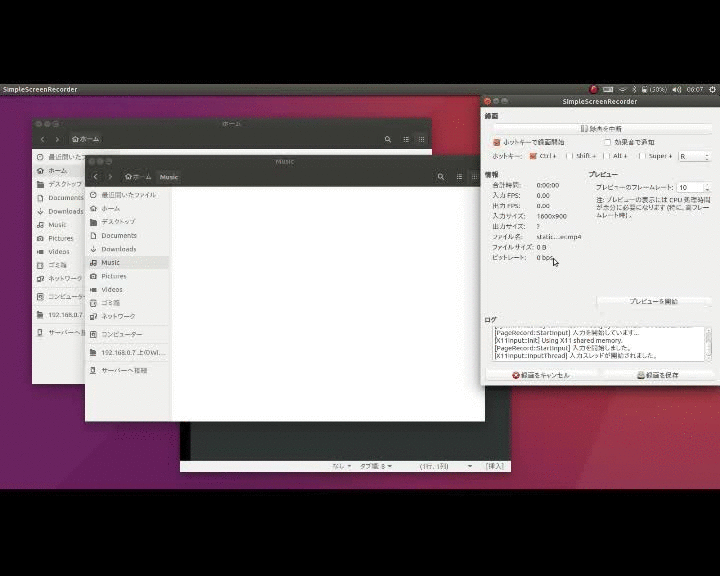Open ネットワーク in Music window sidebar

click(x=127, y=316)
